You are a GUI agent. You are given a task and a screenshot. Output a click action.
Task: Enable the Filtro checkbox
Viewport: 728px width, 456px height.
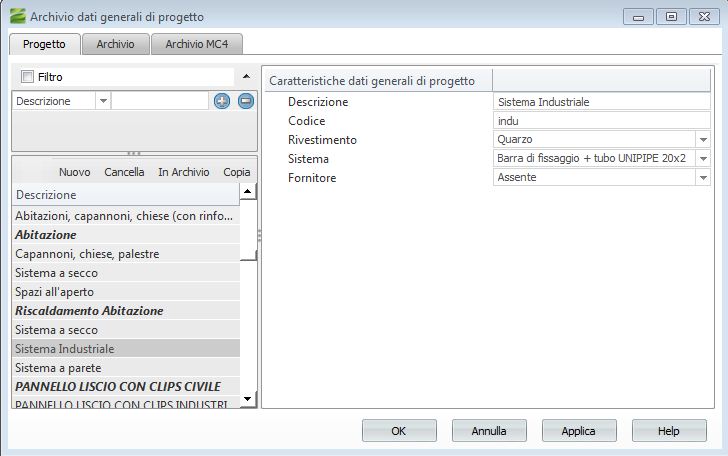(27, 77)
